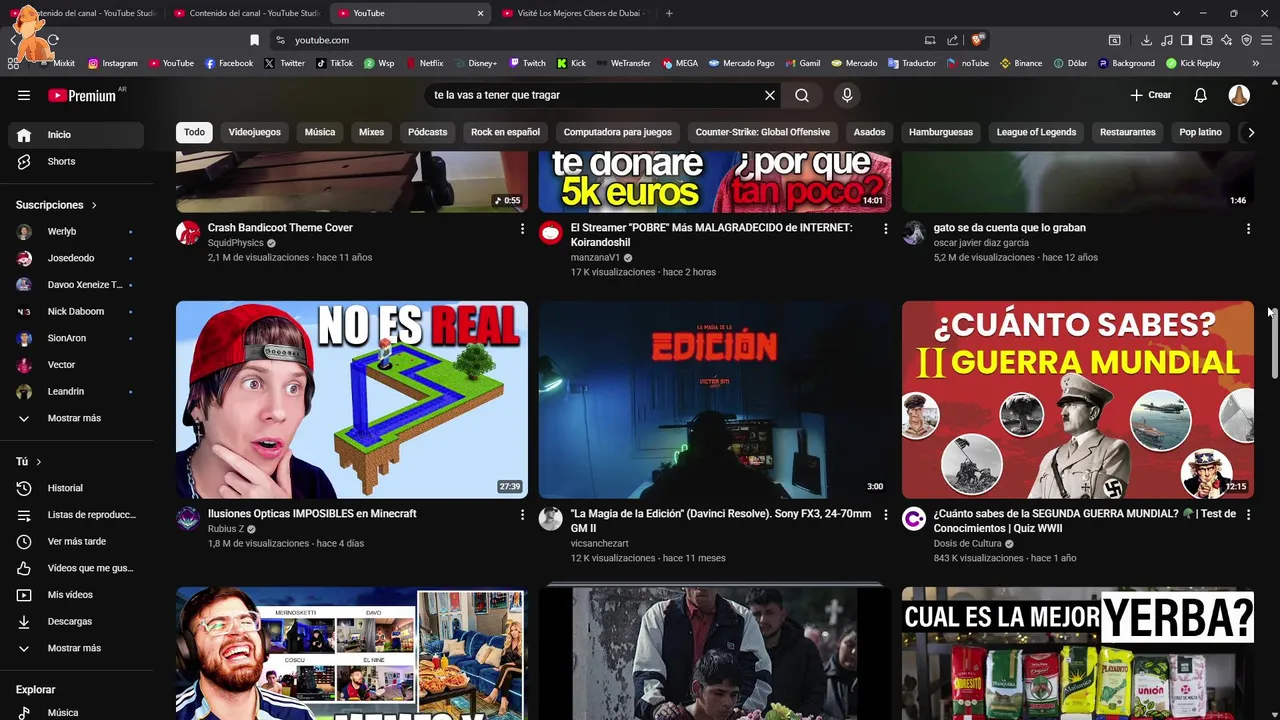Open browser downloads icon

click(x=1146, y=40)
